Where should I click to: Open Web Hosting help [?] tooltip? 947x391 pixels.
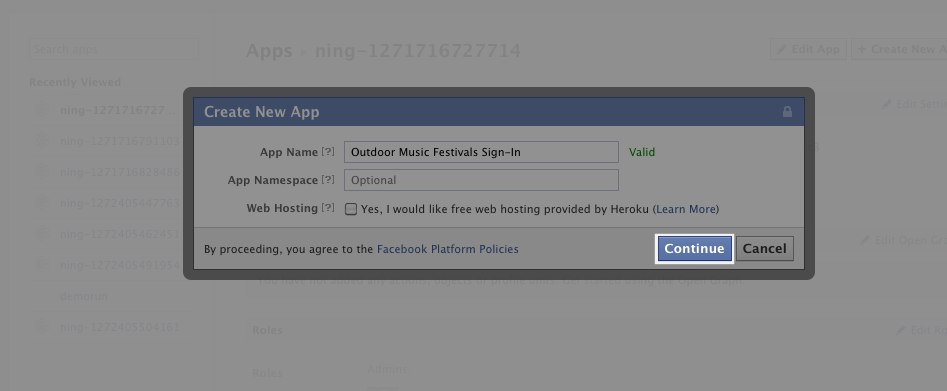click(x=328, y=208)
